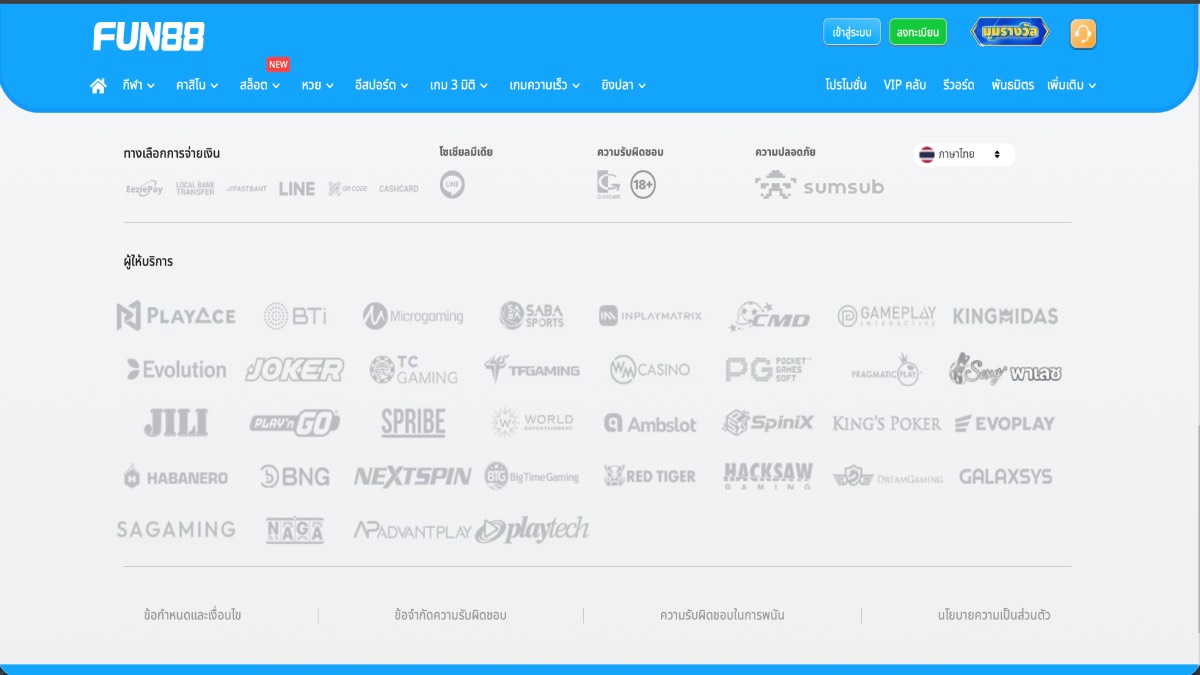This screenshot has height=675, width=1200.
Task: Open the ภาษาไทย language selector
Action: pyautogui.click(x=964, y=155)
